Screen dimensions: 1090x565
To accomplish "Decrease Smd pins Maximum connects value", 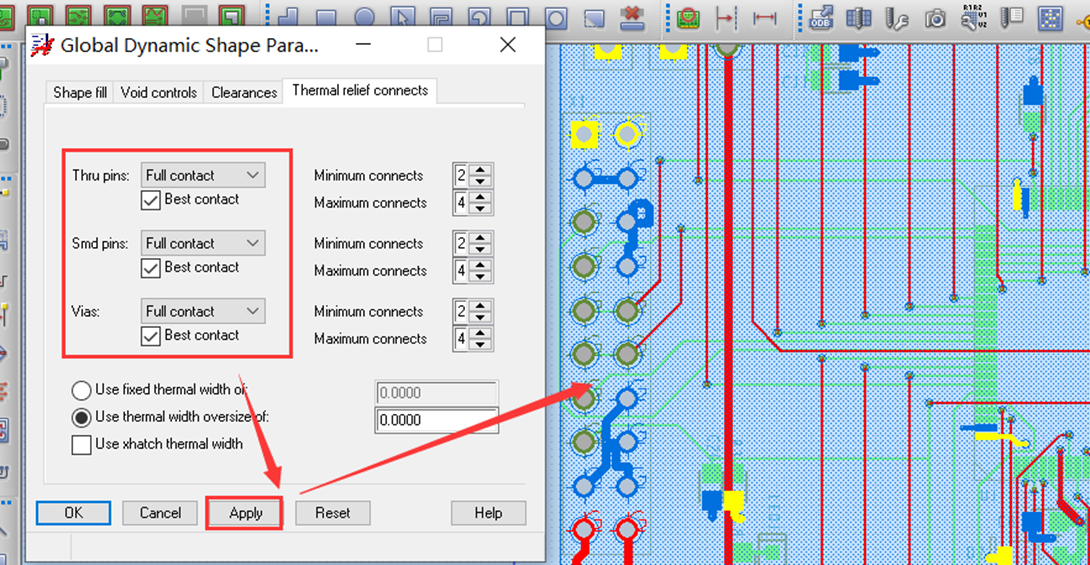I will coord(481,276).
